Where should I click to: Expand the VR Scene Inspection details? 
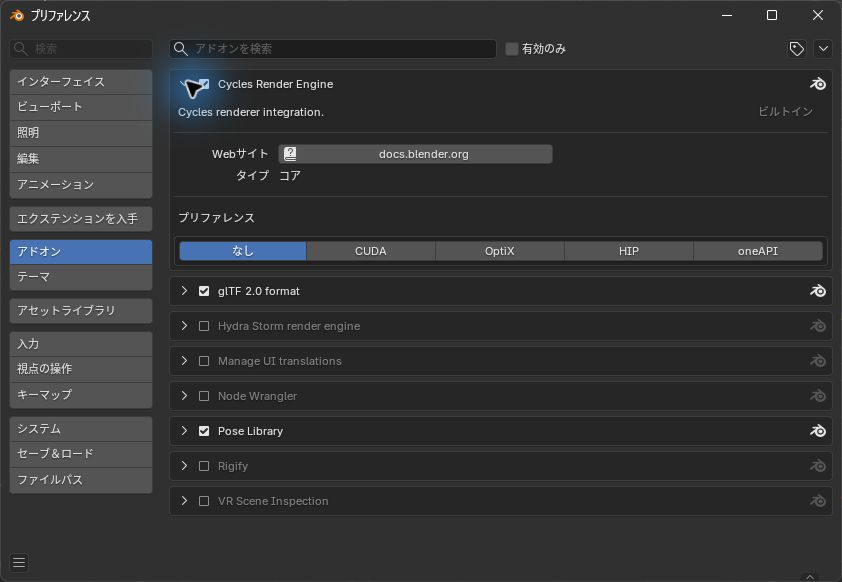tap(184, 501)
